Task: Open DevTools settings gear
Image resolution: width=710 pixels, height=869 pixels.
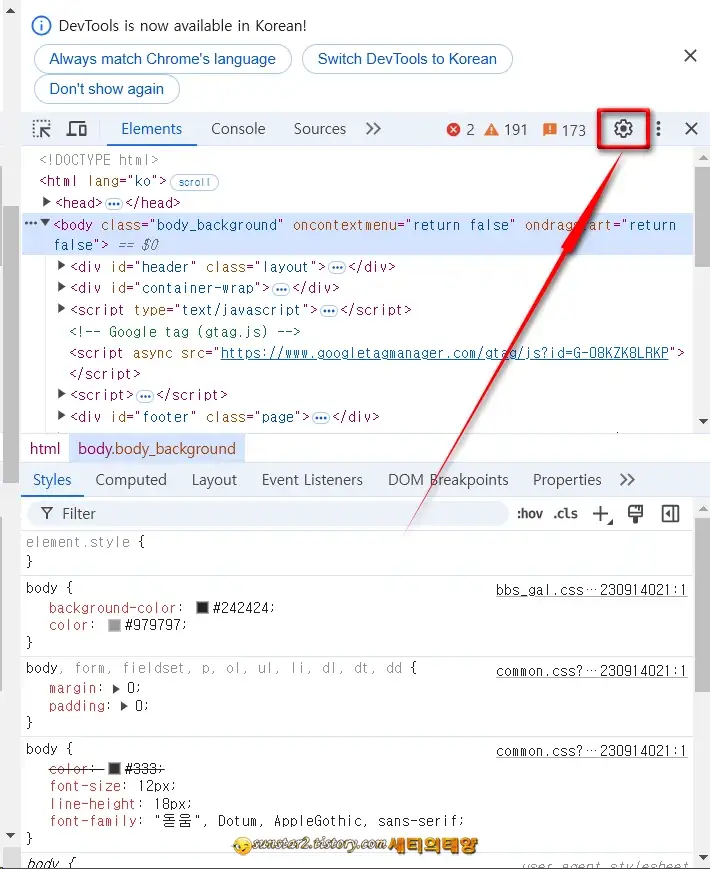Action: pos(623,129)
